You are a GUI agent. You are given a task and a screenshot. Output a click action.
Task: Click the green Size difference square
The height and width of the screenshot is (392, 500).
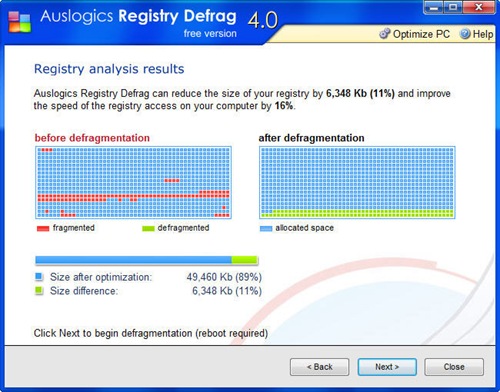(39, 290)
